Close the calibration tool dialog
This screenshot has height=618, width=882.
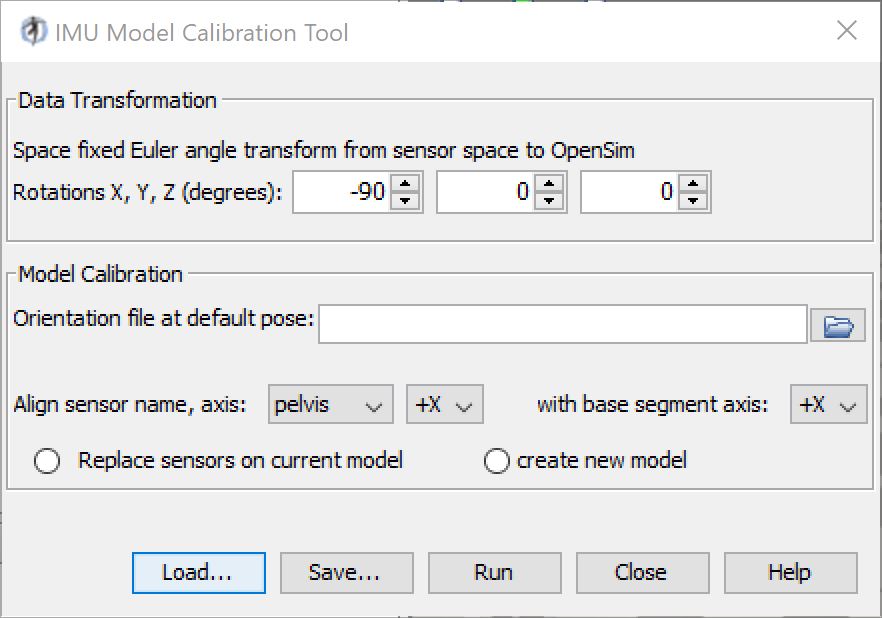pos(642,572)
